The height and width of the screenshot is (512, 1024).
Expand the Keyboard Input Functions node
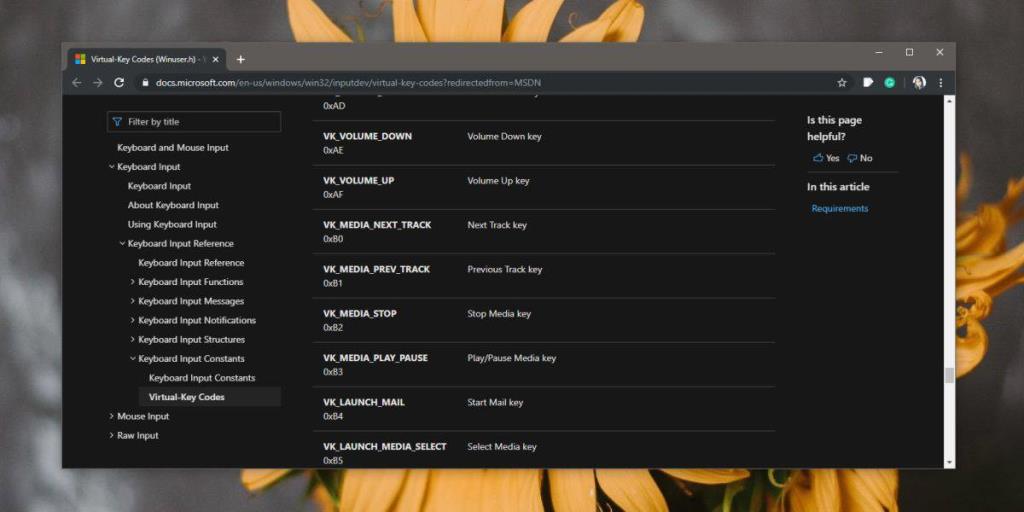[133, 282]
